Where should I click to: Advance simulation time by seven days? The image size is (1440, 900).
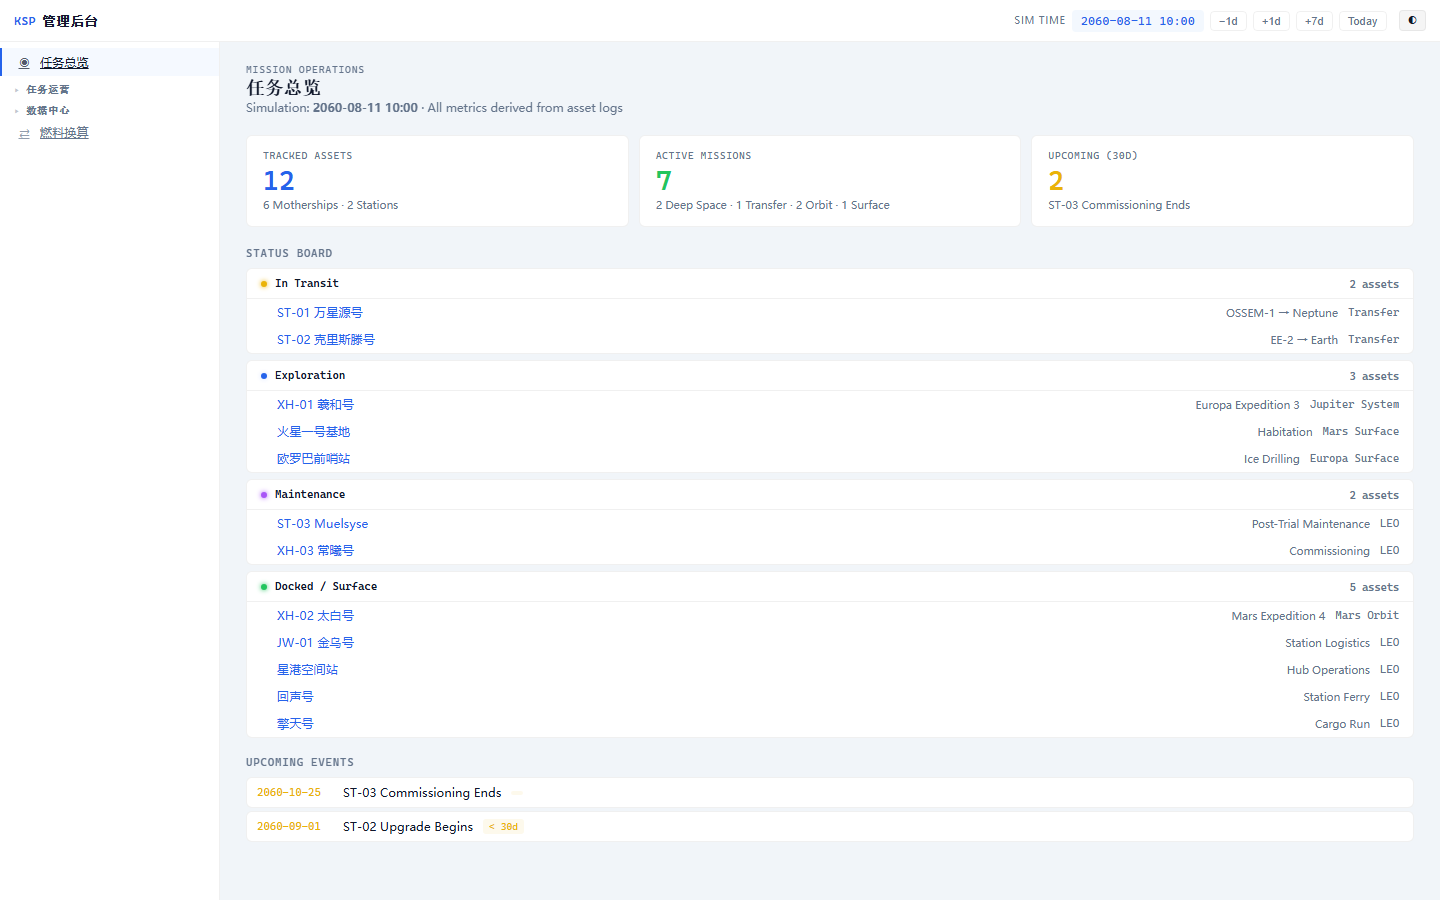coord(1314,21)
